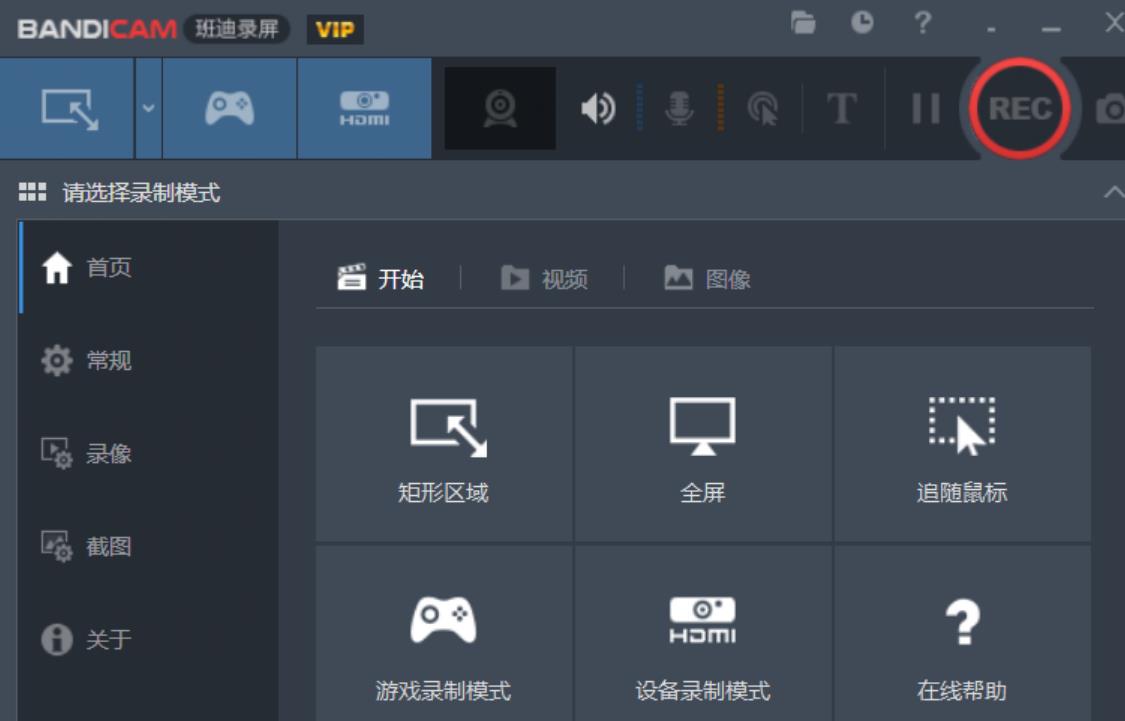Select HDMI device recording mode in toolbar
Viewport: 1125px width, 721px height.
coord(364,108)
